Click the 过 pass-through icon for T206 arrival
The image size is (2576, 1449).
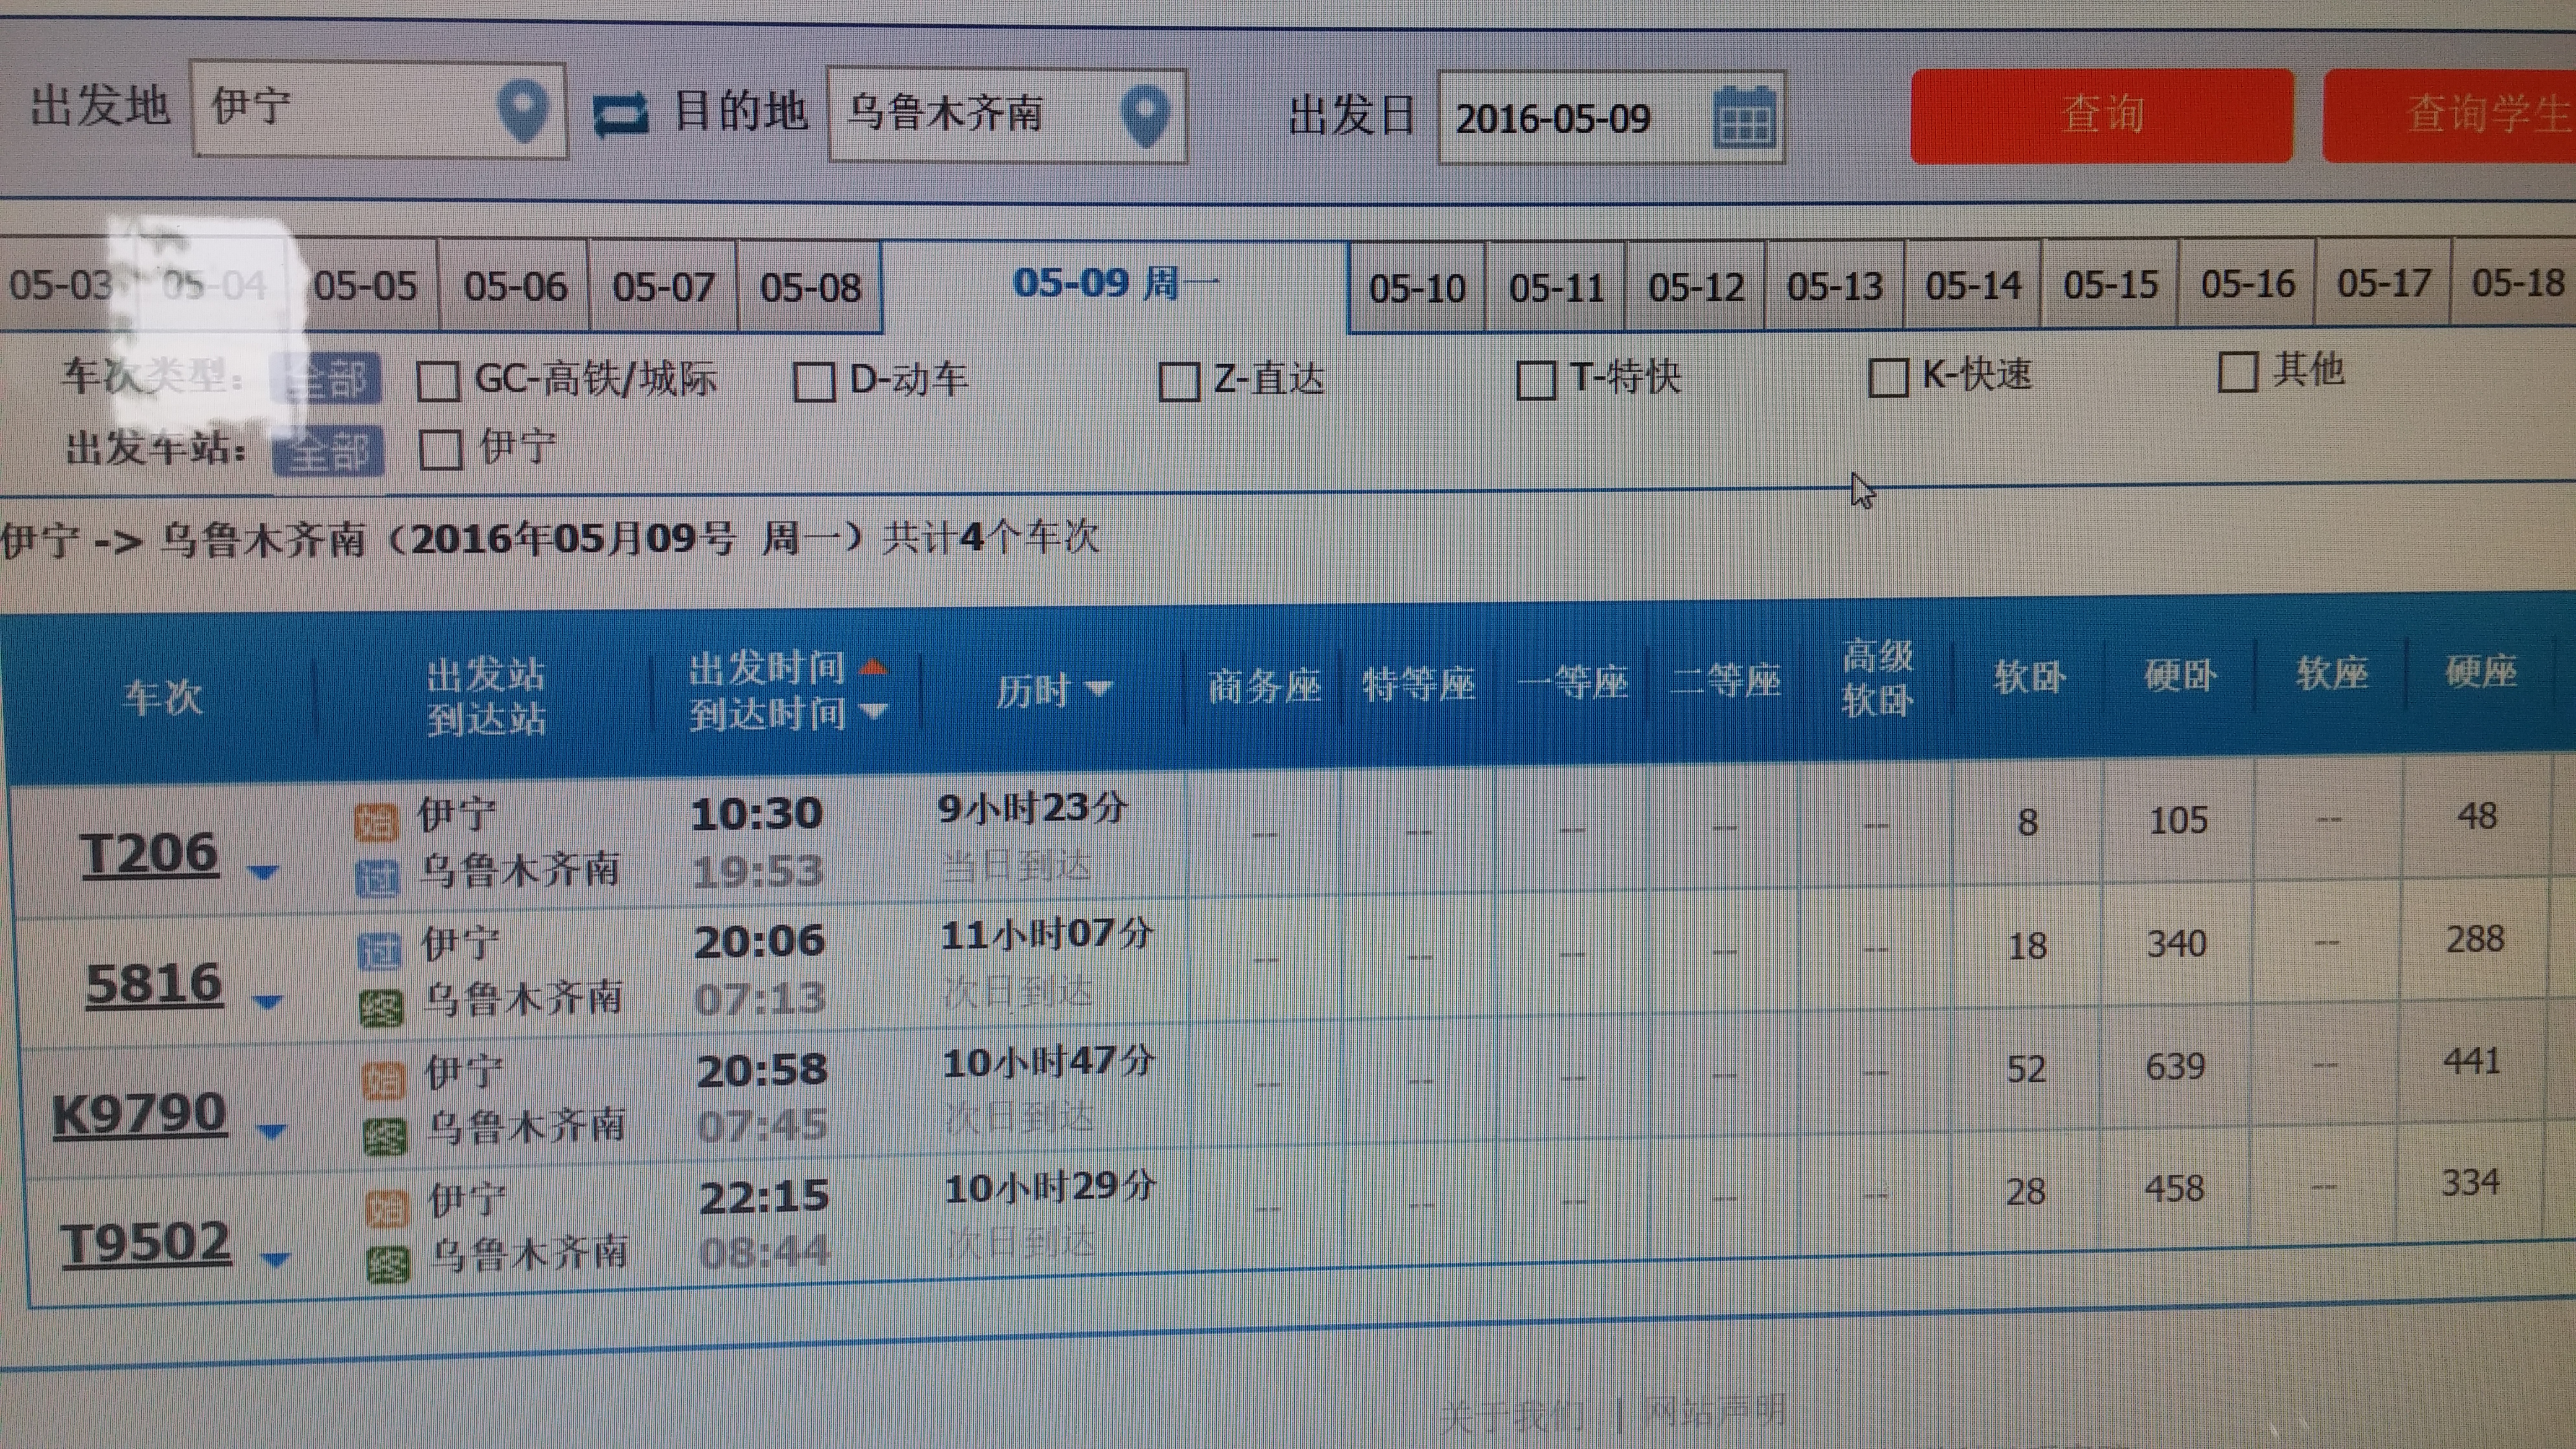[378, 878]
